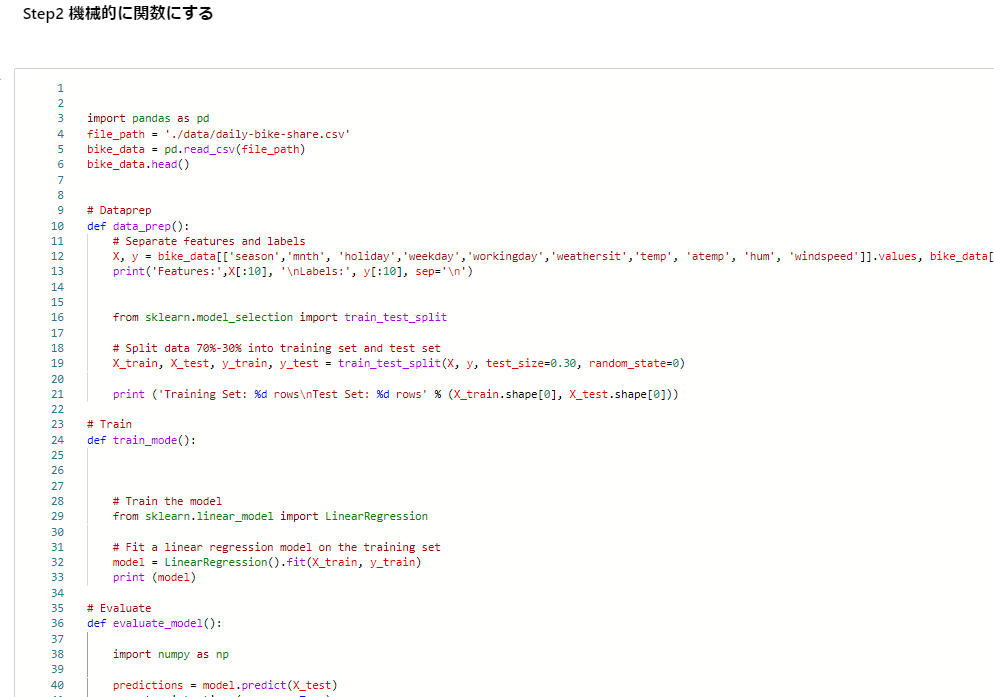The image size is (994, 697).
Task: Click the '# Evaluate' comment
Action: [119, 608]
